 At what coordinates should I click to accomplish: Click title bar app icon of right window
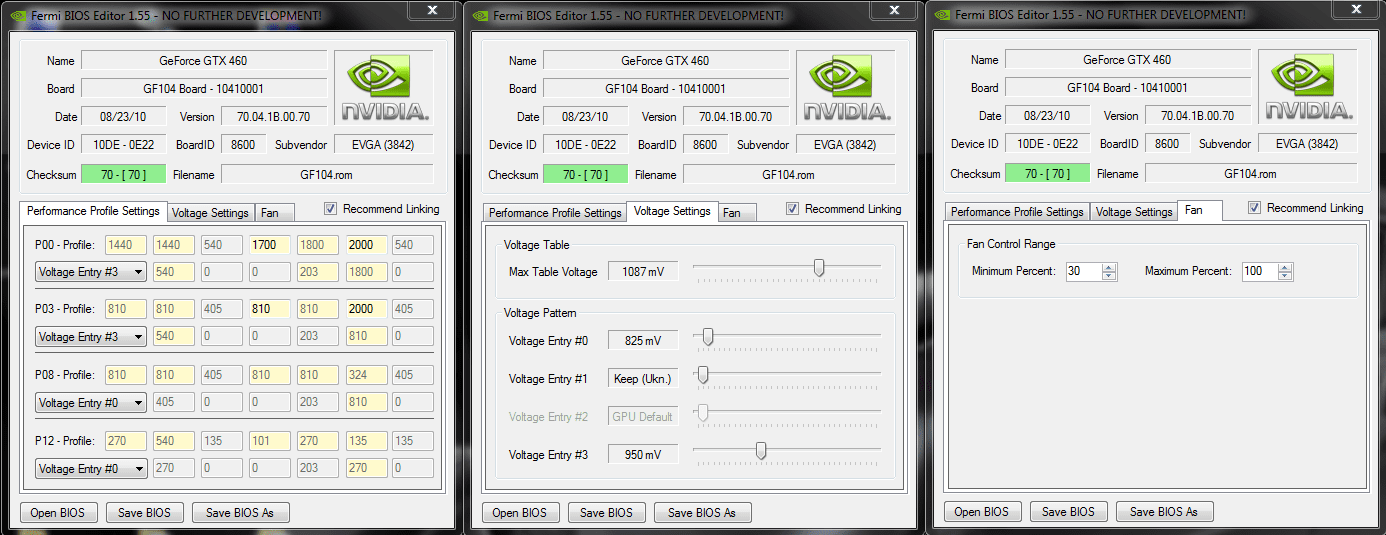[940, 15]
